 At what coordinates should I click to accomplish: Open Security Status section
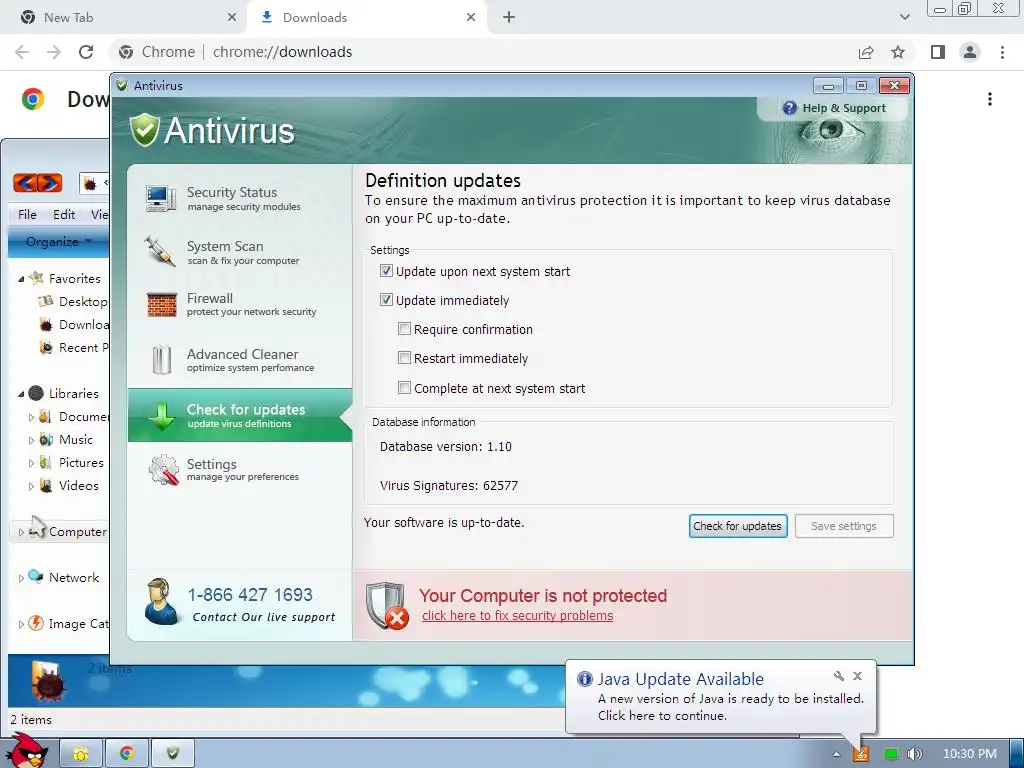(x=240, y=199)
